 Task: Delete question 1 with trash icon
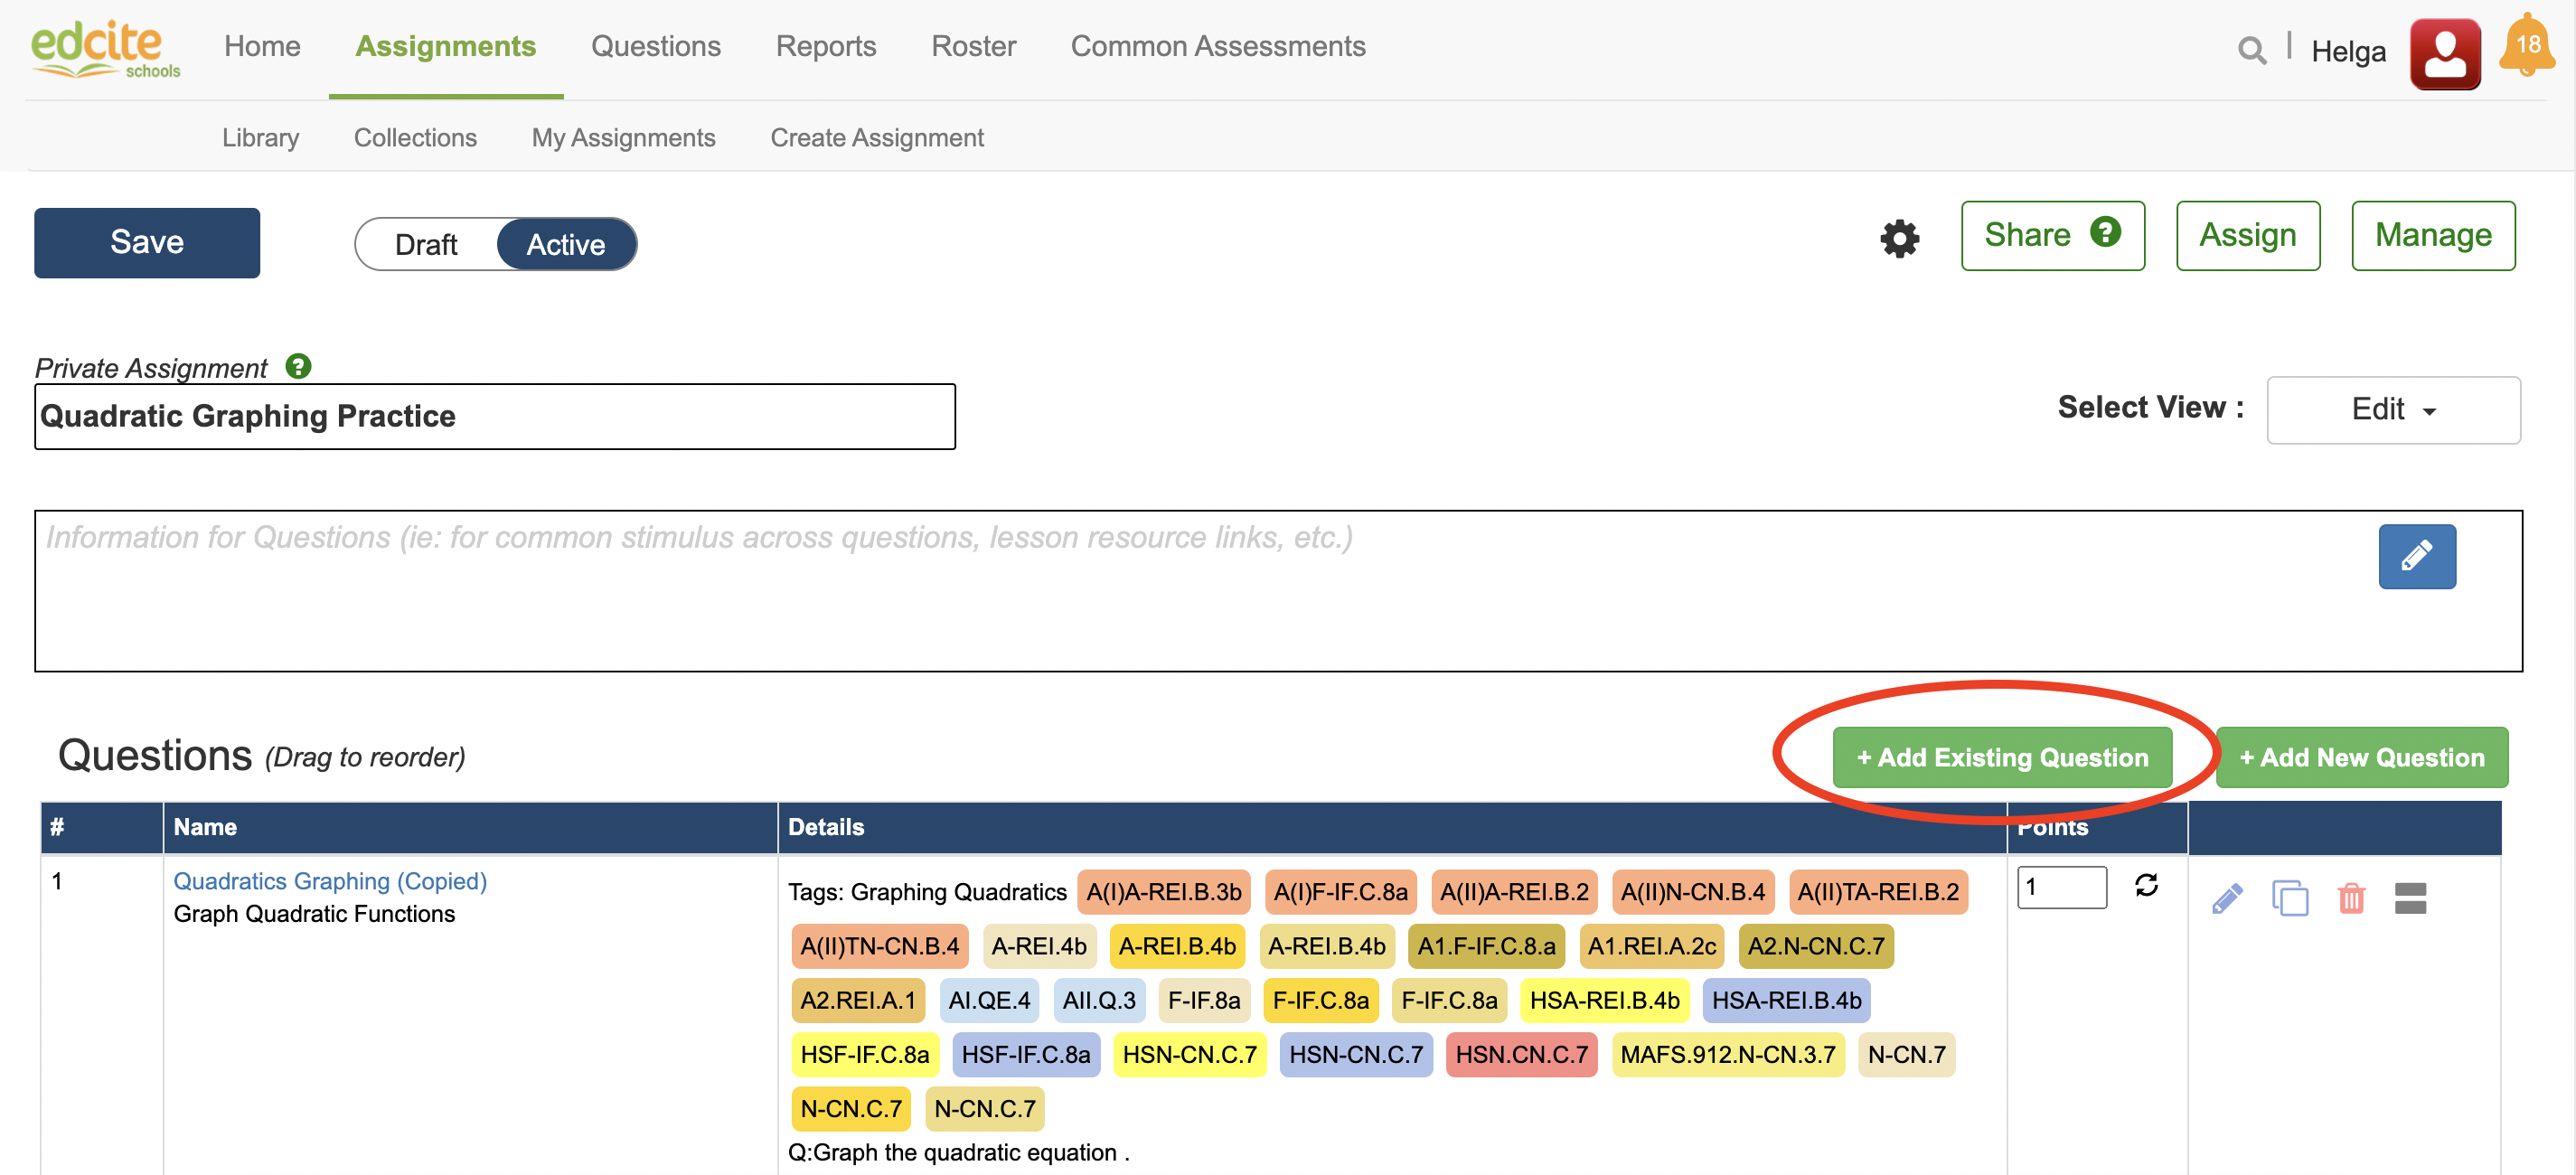(2350, 898)
